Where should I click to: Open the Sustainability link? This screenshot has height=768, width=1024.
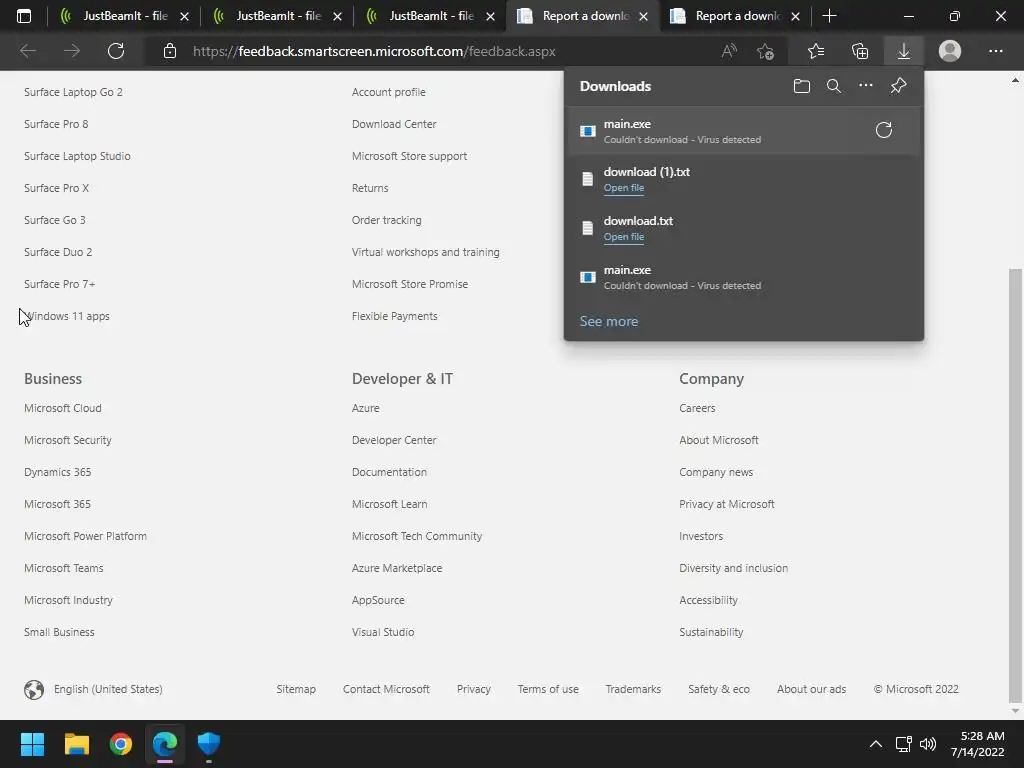711,632
